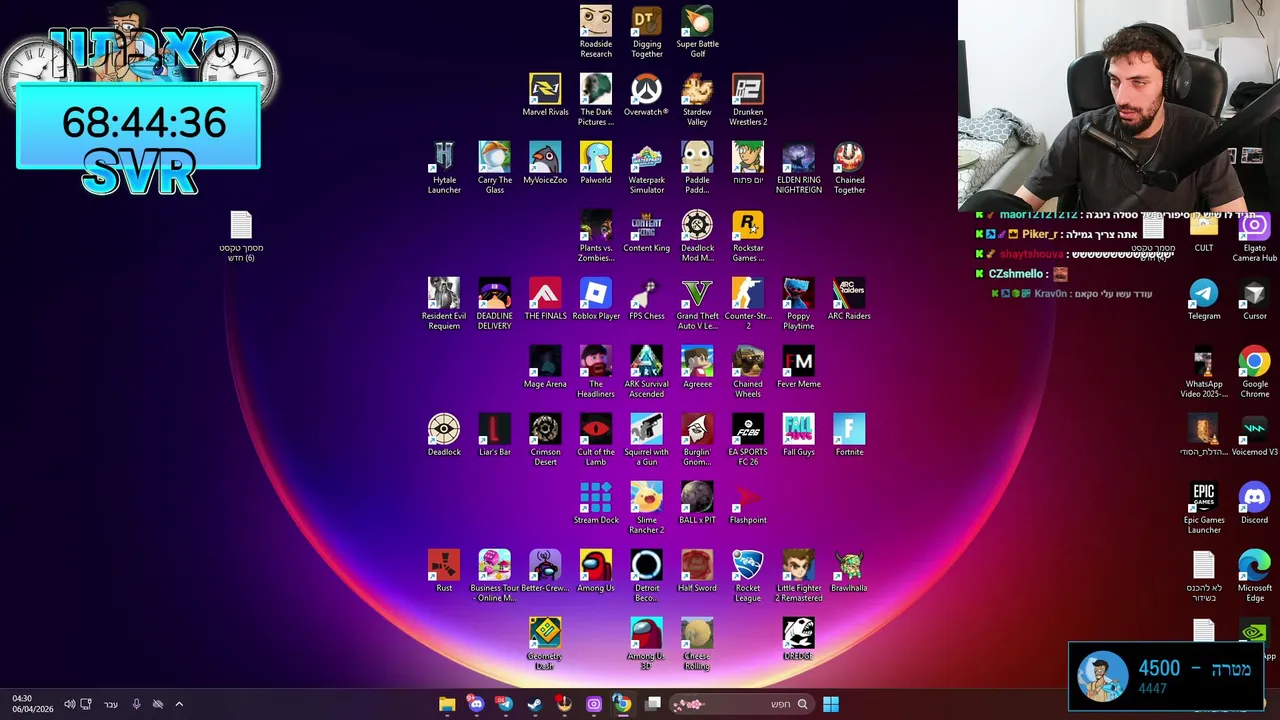1280x720 pixels.
Task: Launch Rust from the desktop
Action: tap(444, 571)
